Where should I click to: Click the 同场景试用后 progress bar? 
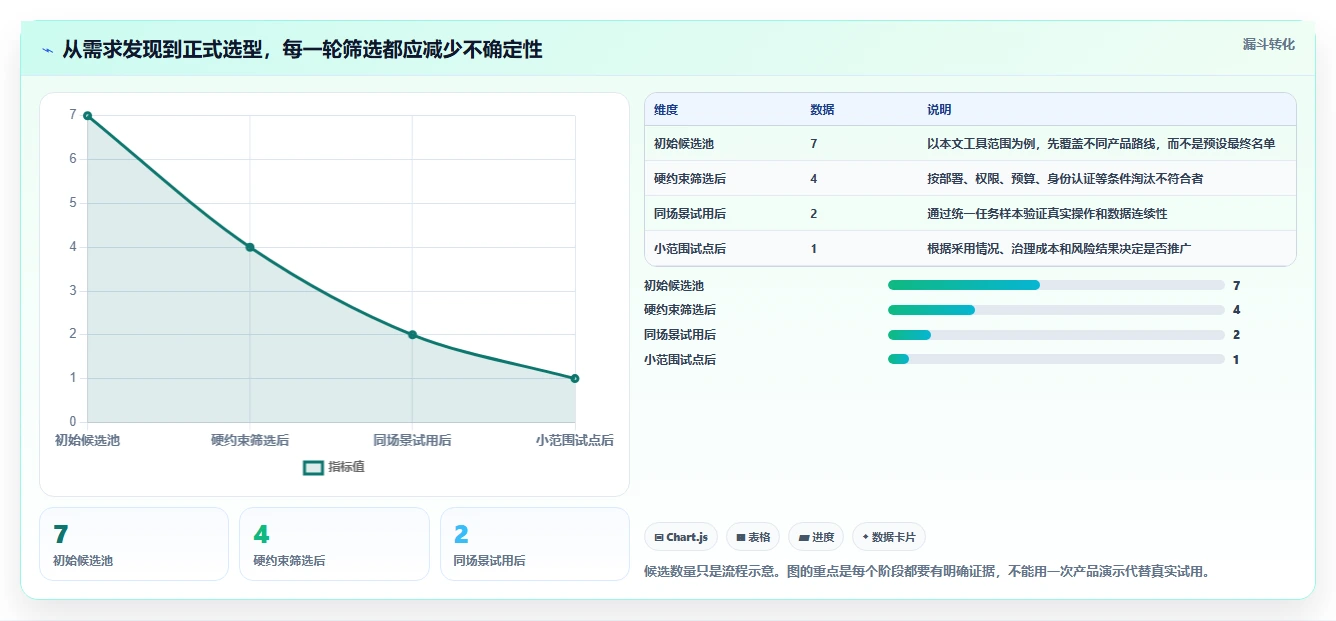point(1056,335)
